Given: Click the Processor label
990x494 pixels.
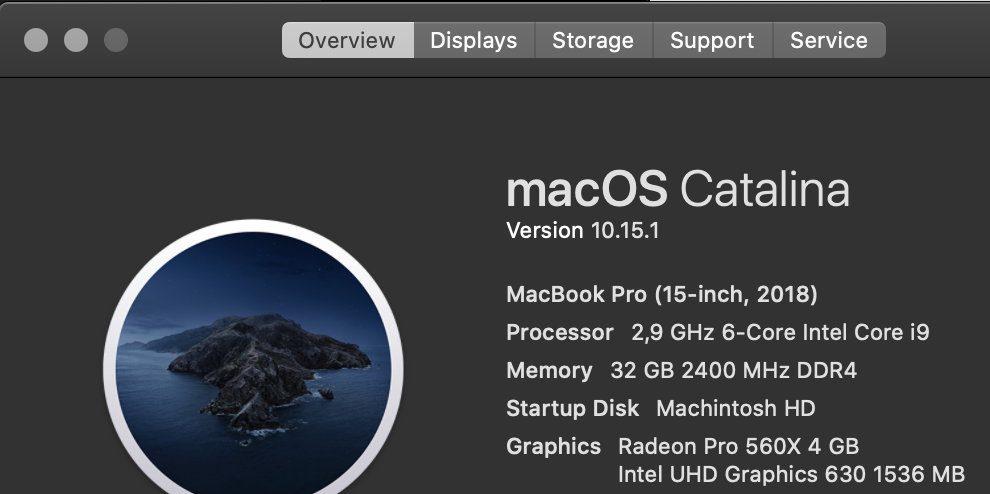Looking at the screenshot, I should pyautogui.click(x=559, y=332).
